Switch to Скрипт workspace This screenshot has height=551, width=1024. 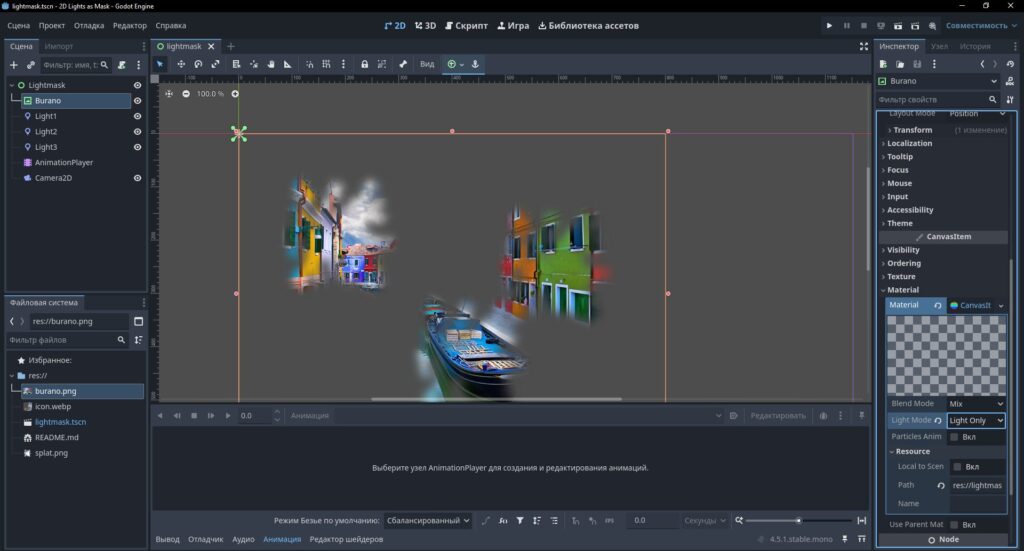[x=466, y=25]
